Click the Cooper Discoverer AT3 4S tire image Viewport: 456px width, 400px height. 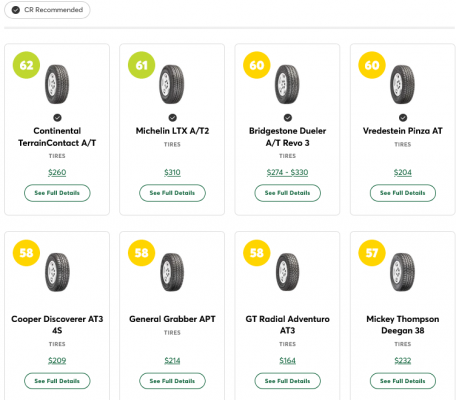(x=57, y=272)
